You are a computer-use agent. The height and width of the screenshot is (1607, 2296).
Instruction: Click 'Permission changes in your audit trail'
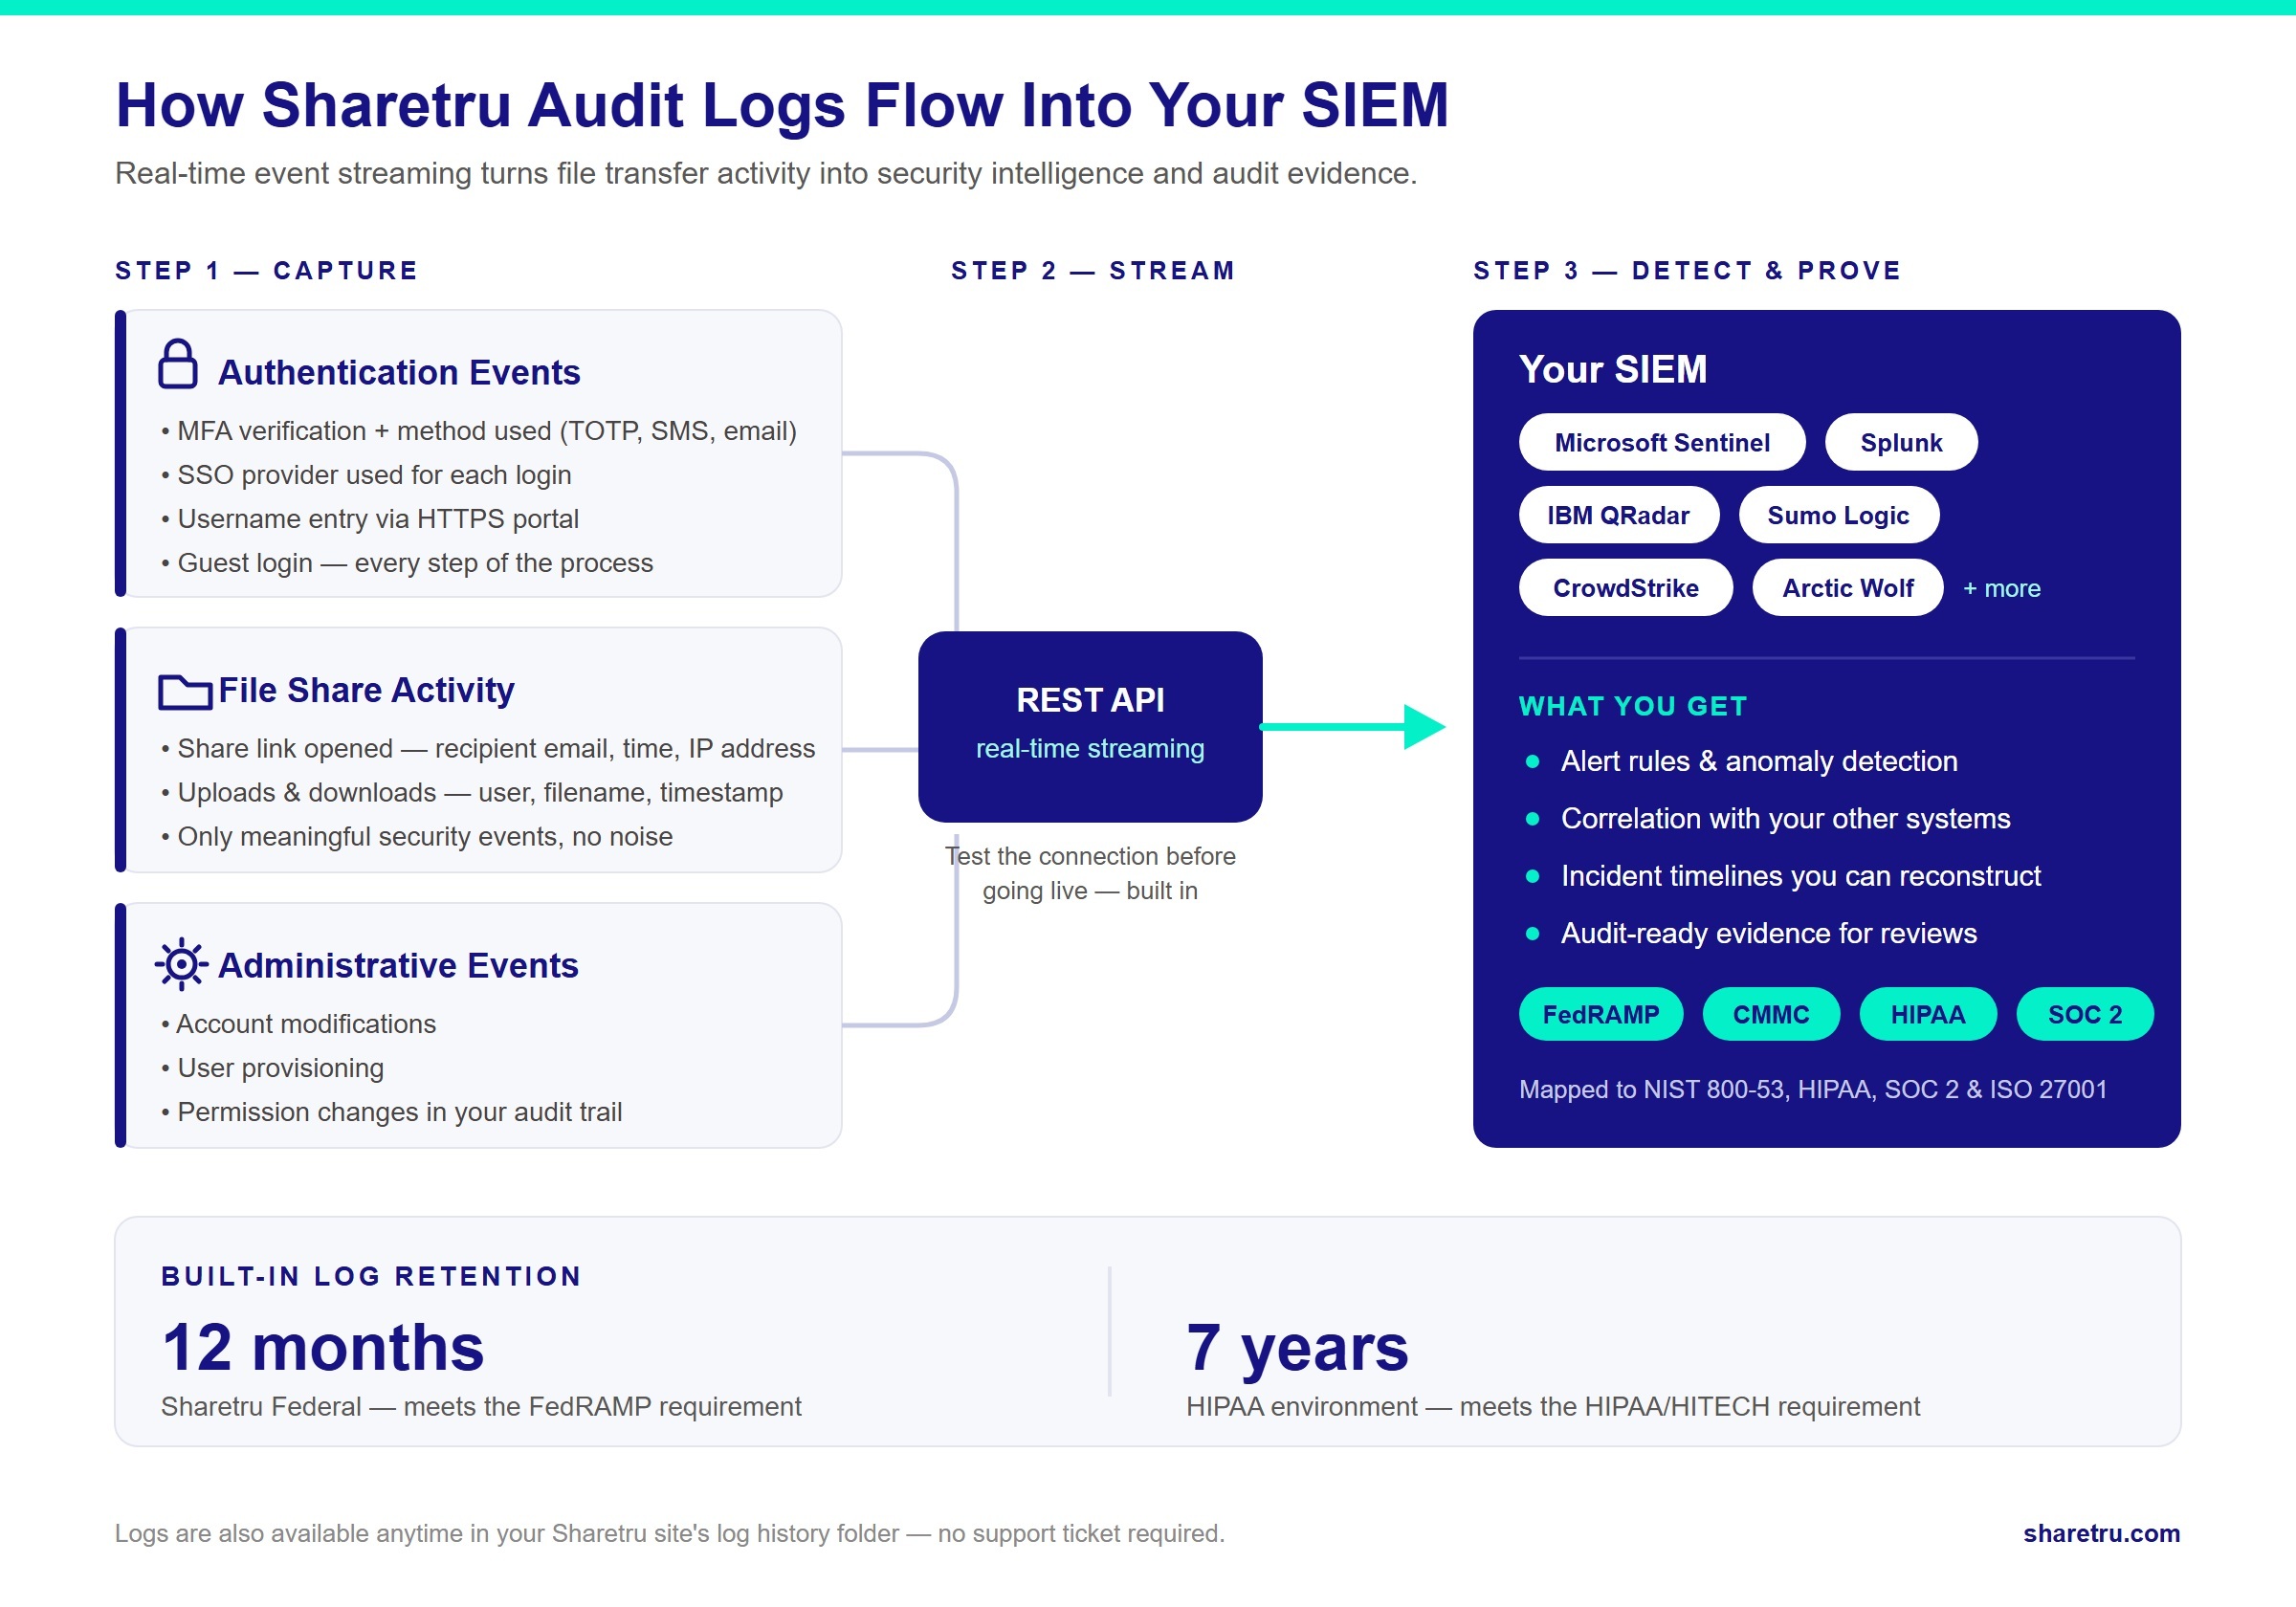point(391,1112)
